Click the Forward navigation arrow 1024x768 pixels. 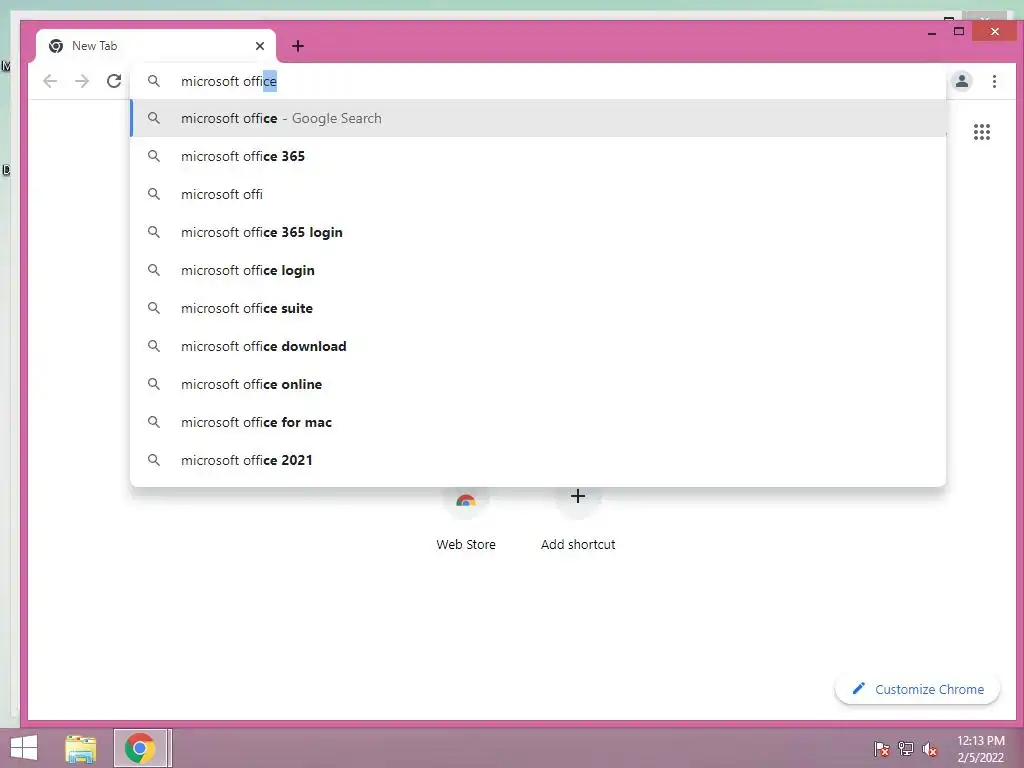click(x=82, y=81)
